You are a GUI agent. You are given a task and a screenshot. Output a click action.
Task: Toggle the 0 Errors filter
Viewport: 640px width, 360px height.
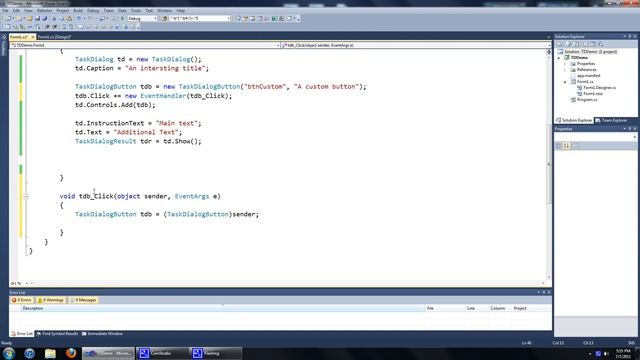(x=22, y=300)
